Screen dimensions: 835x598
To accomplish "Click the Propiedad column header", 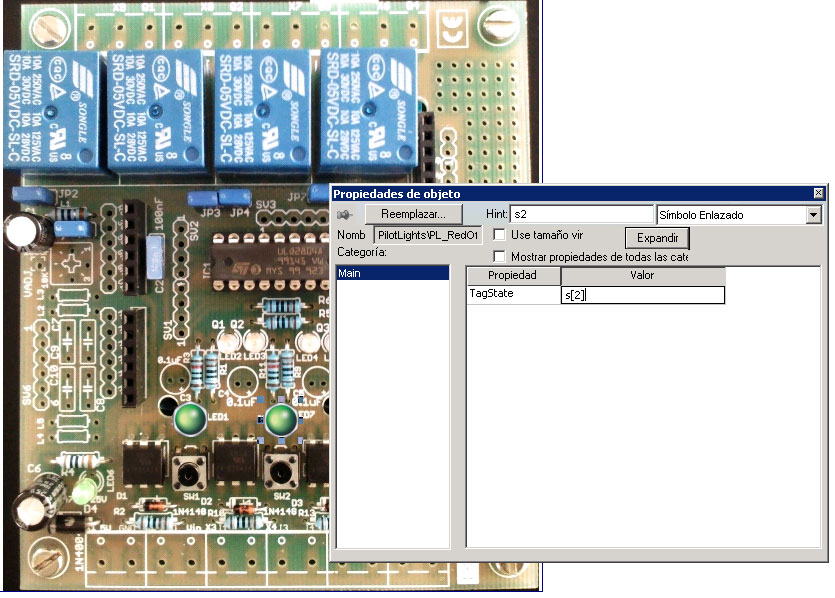I will click(x=513, y=275).
